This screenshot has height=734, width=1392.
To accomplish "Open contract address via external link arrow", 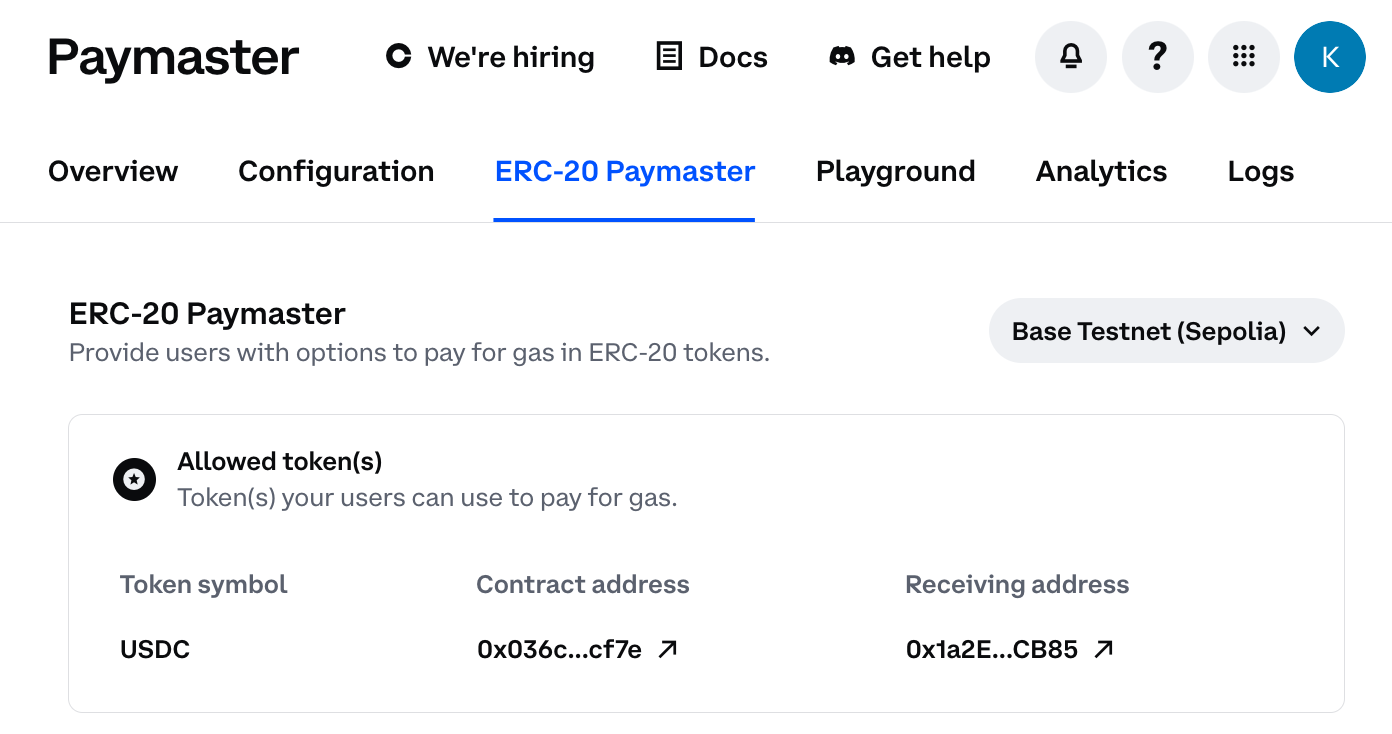I will (667, 649).
